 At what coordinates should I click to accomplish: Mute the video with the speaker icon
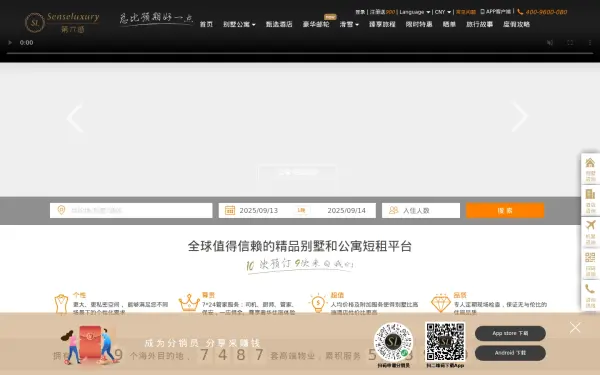pyautogui.click(x=550, y=42)
